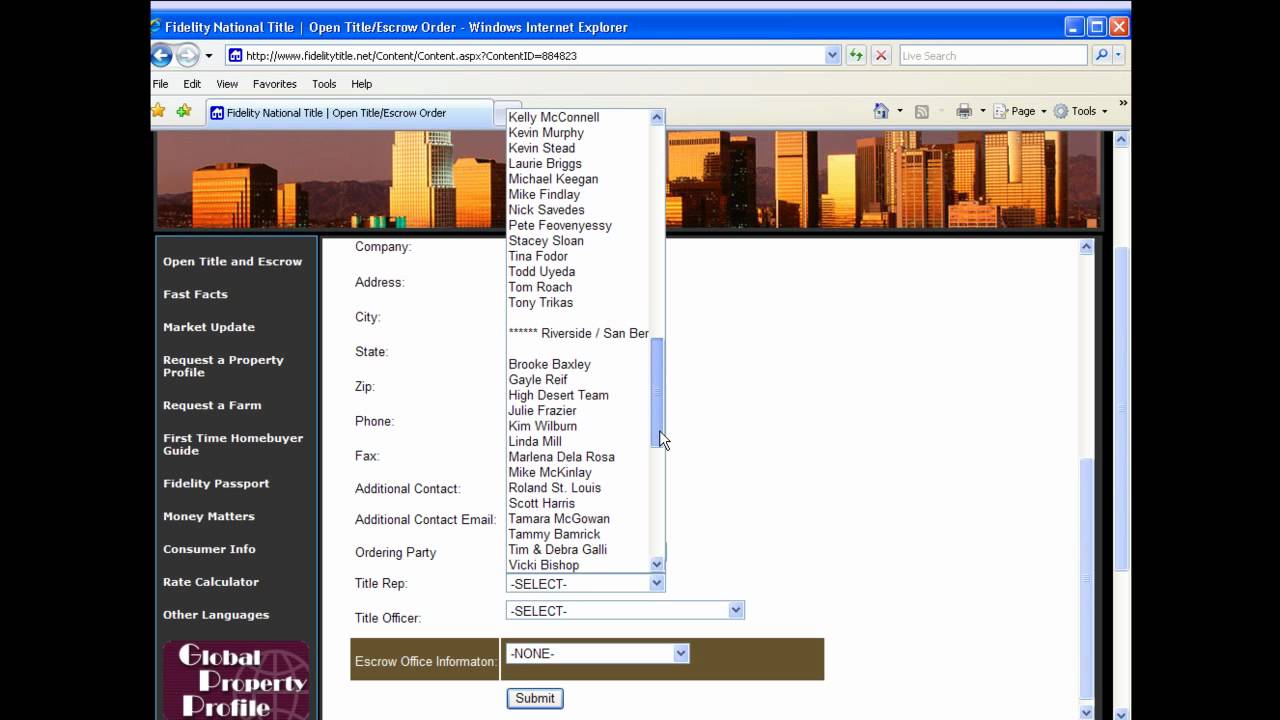1280x720 pixels.
Task: Click the dropdown list scroll-down arrow
Action: click(x=657, y=564)
